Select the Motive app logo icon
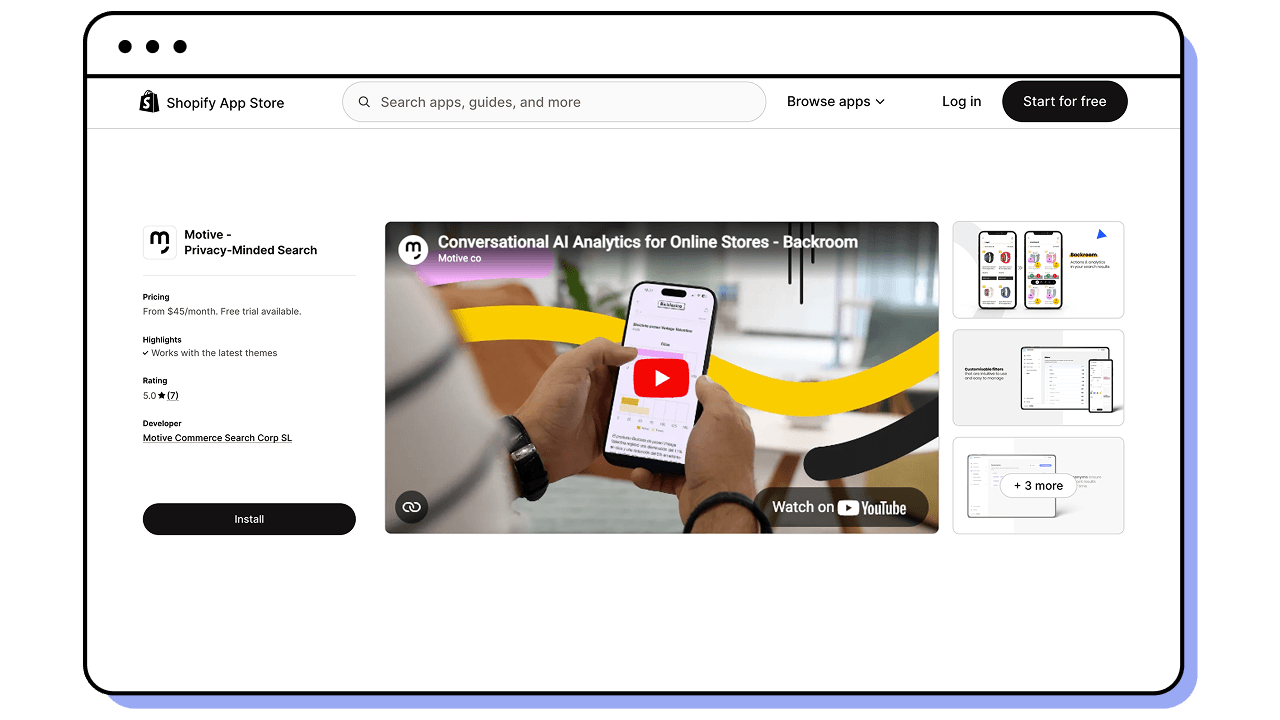This screenshot has width=1280, height=720. [x=158, y=242]
